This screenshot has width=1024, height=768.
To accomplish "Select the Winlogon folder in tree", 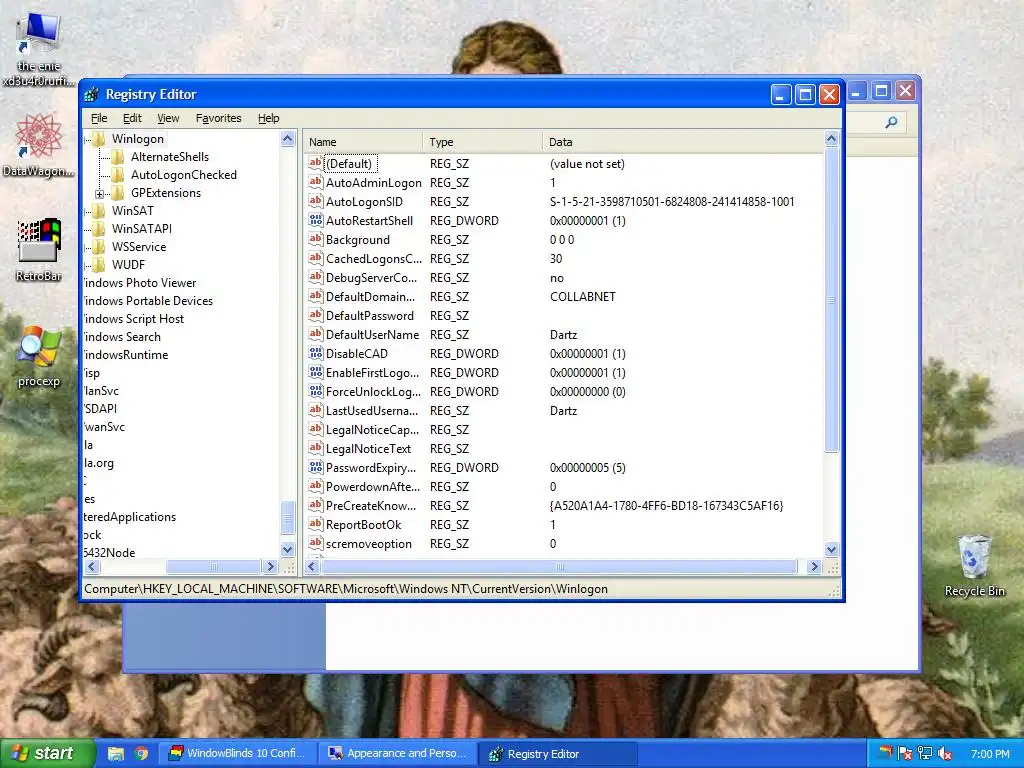I will click(x=138, y=138).
